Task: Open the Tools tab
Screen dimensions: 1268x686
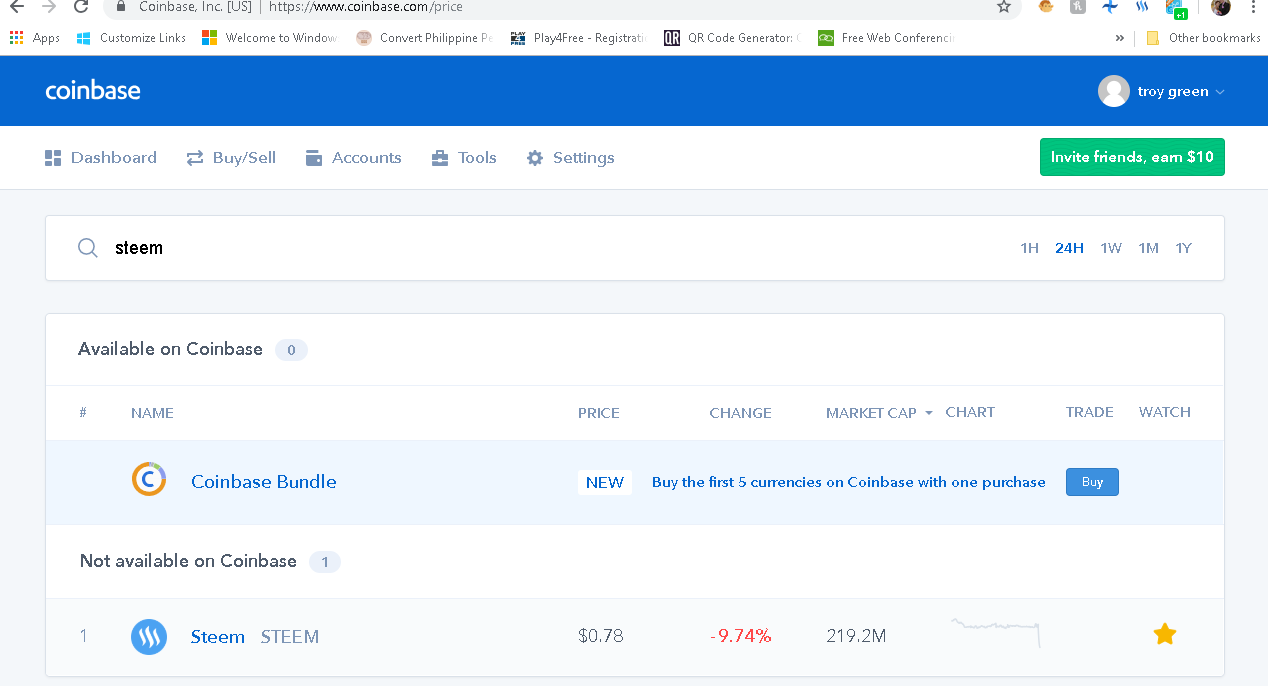Action: pyautogui.click(x=464, y=158)
